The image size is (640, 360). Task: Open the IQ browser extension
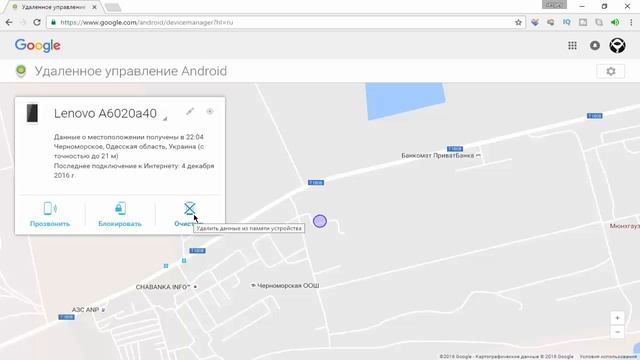[567, 22]
